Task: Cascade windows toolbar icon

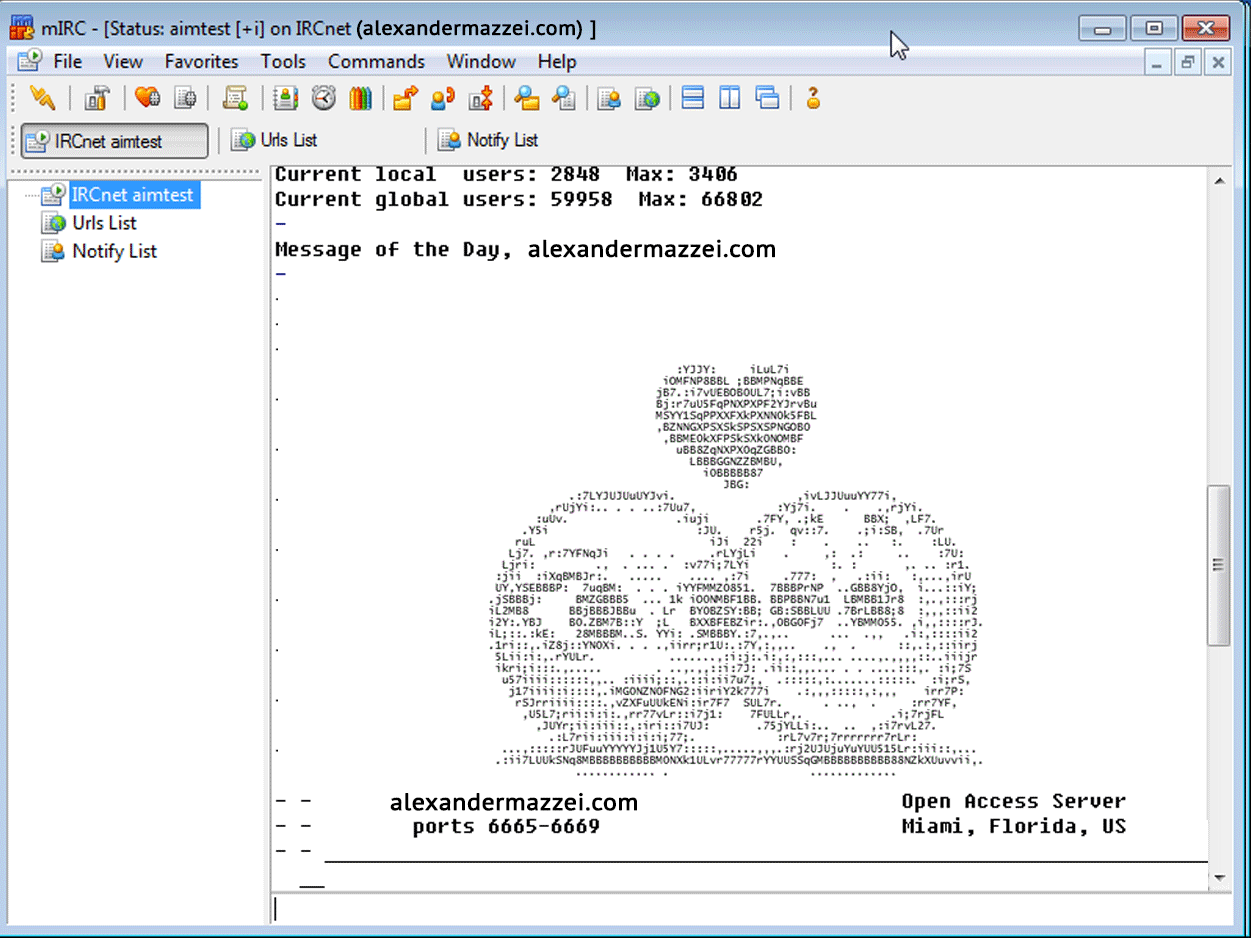Action: tap(767, 97)
